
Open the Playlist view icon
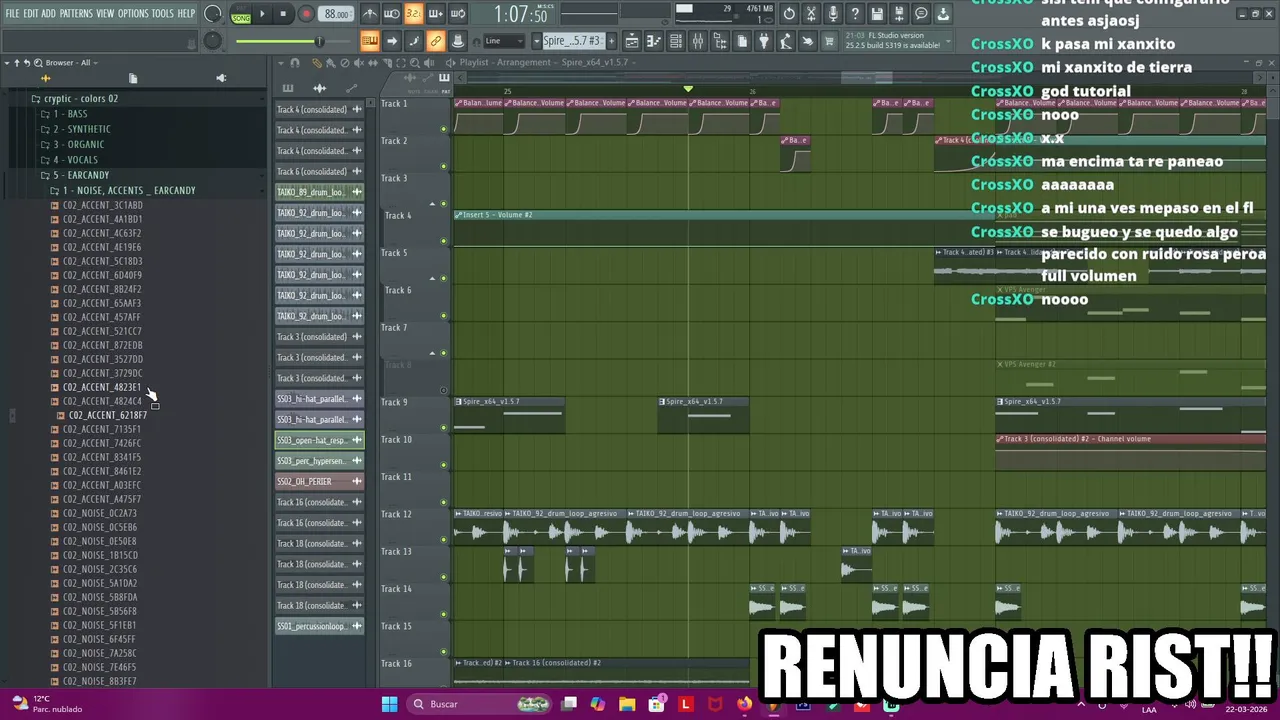[632, 41]
